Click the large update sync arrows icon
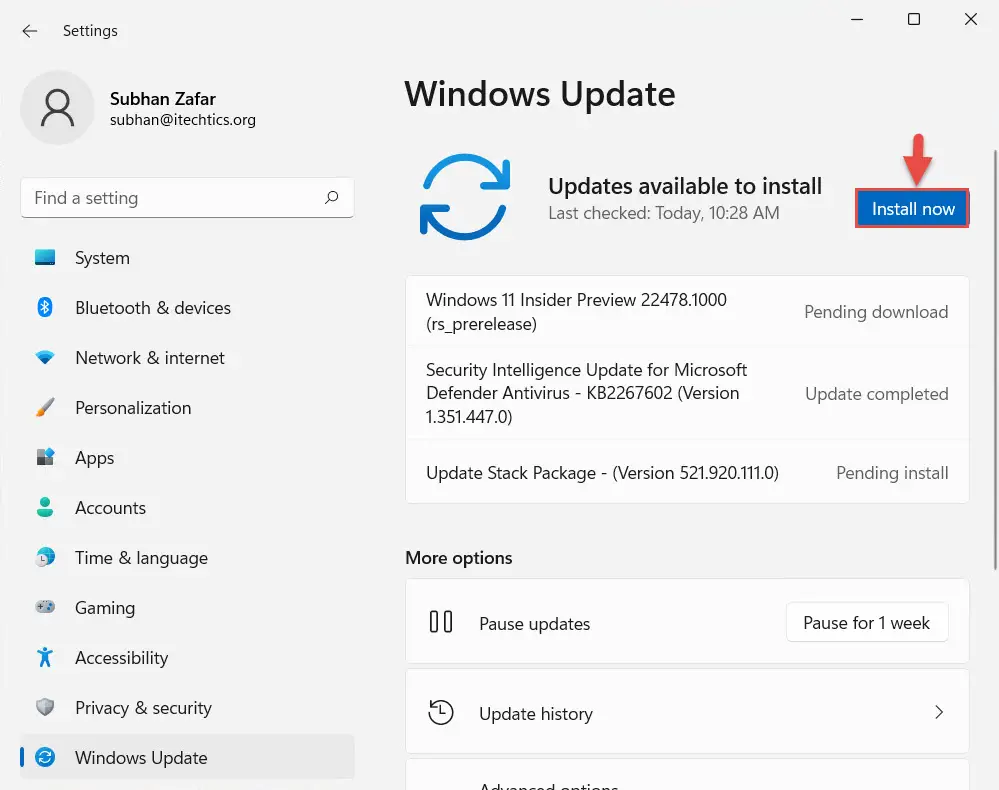 (465, 197)
